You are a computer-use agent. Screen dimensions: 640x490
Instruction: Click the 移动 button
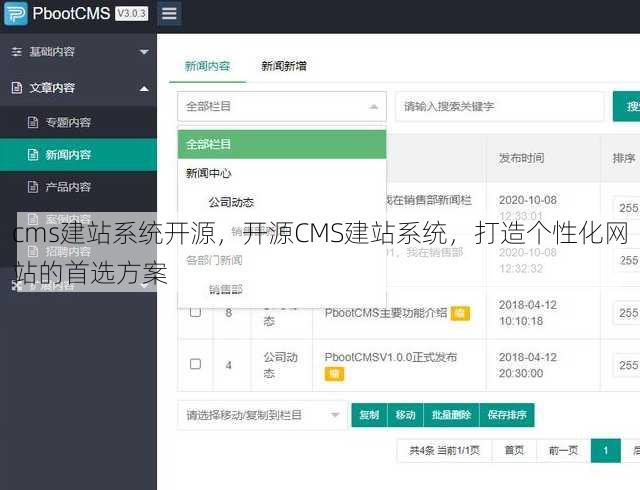pos(405,415)
